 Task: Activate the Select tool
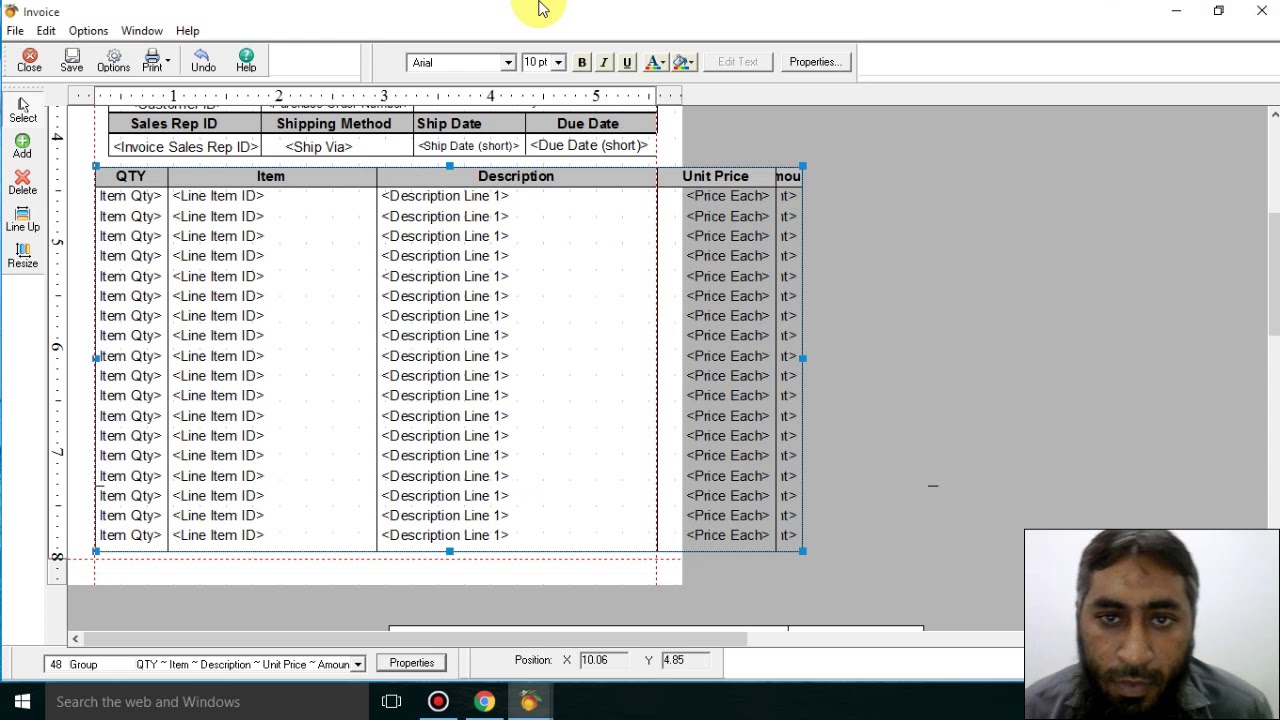coord(23,110)
